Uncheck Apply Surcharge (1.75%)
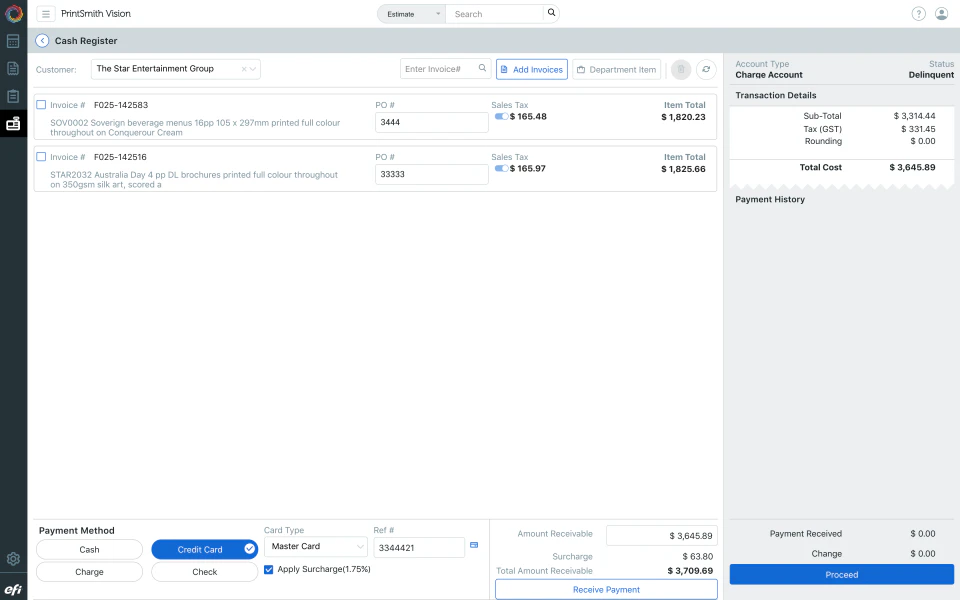This screenshot has height=600, width=960. click(x=268, y=568)
